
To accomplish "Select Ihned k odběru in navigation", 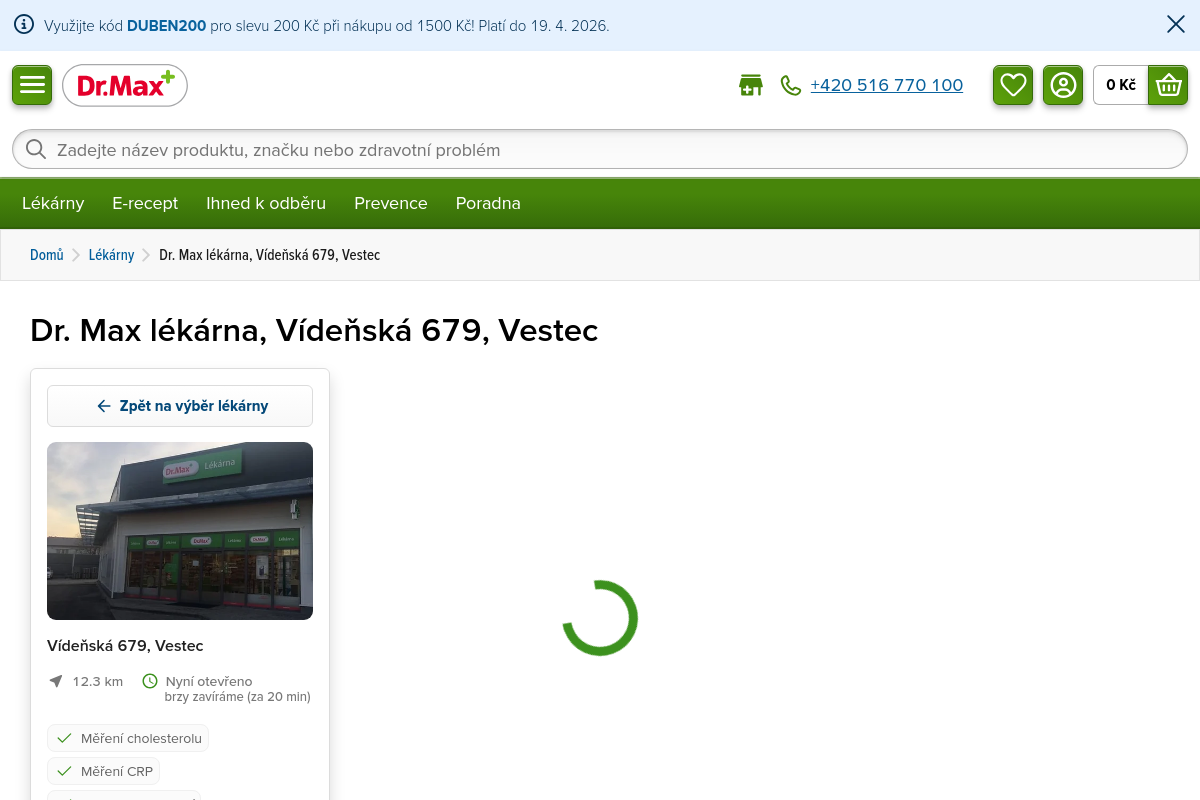I will [266, 204].
